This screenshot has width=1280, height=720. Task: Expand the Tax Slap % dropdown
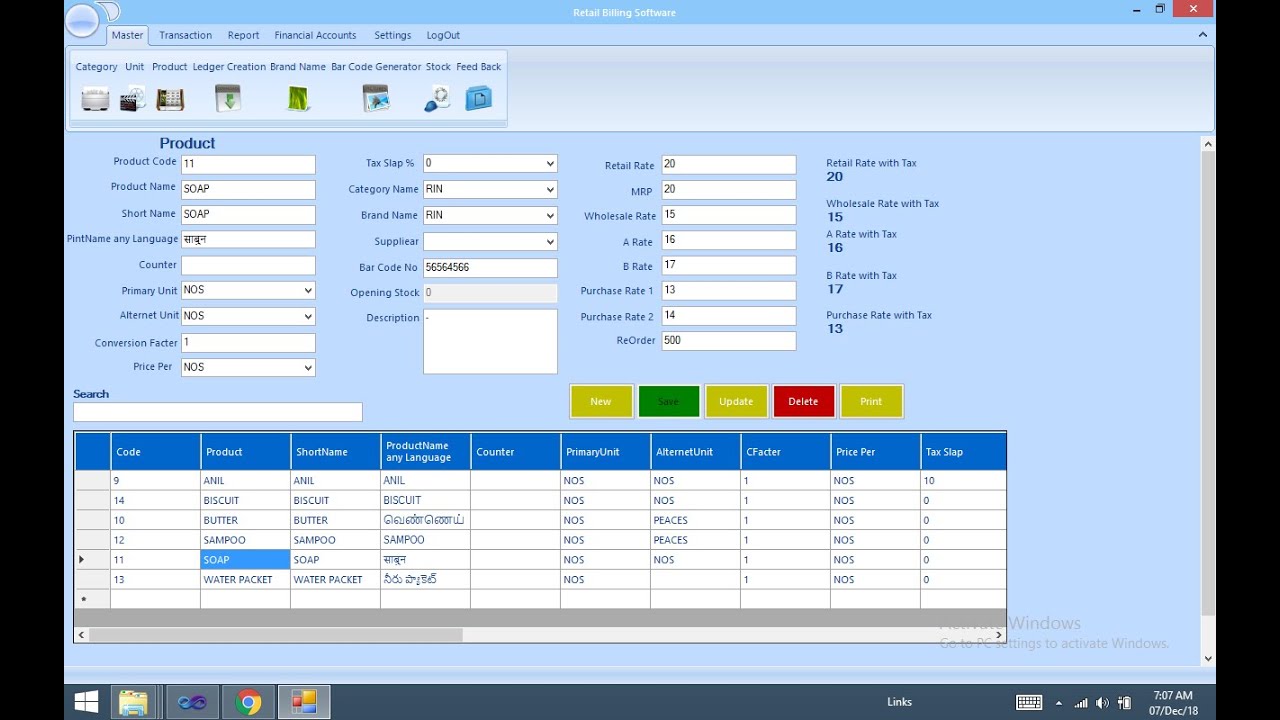549,164
